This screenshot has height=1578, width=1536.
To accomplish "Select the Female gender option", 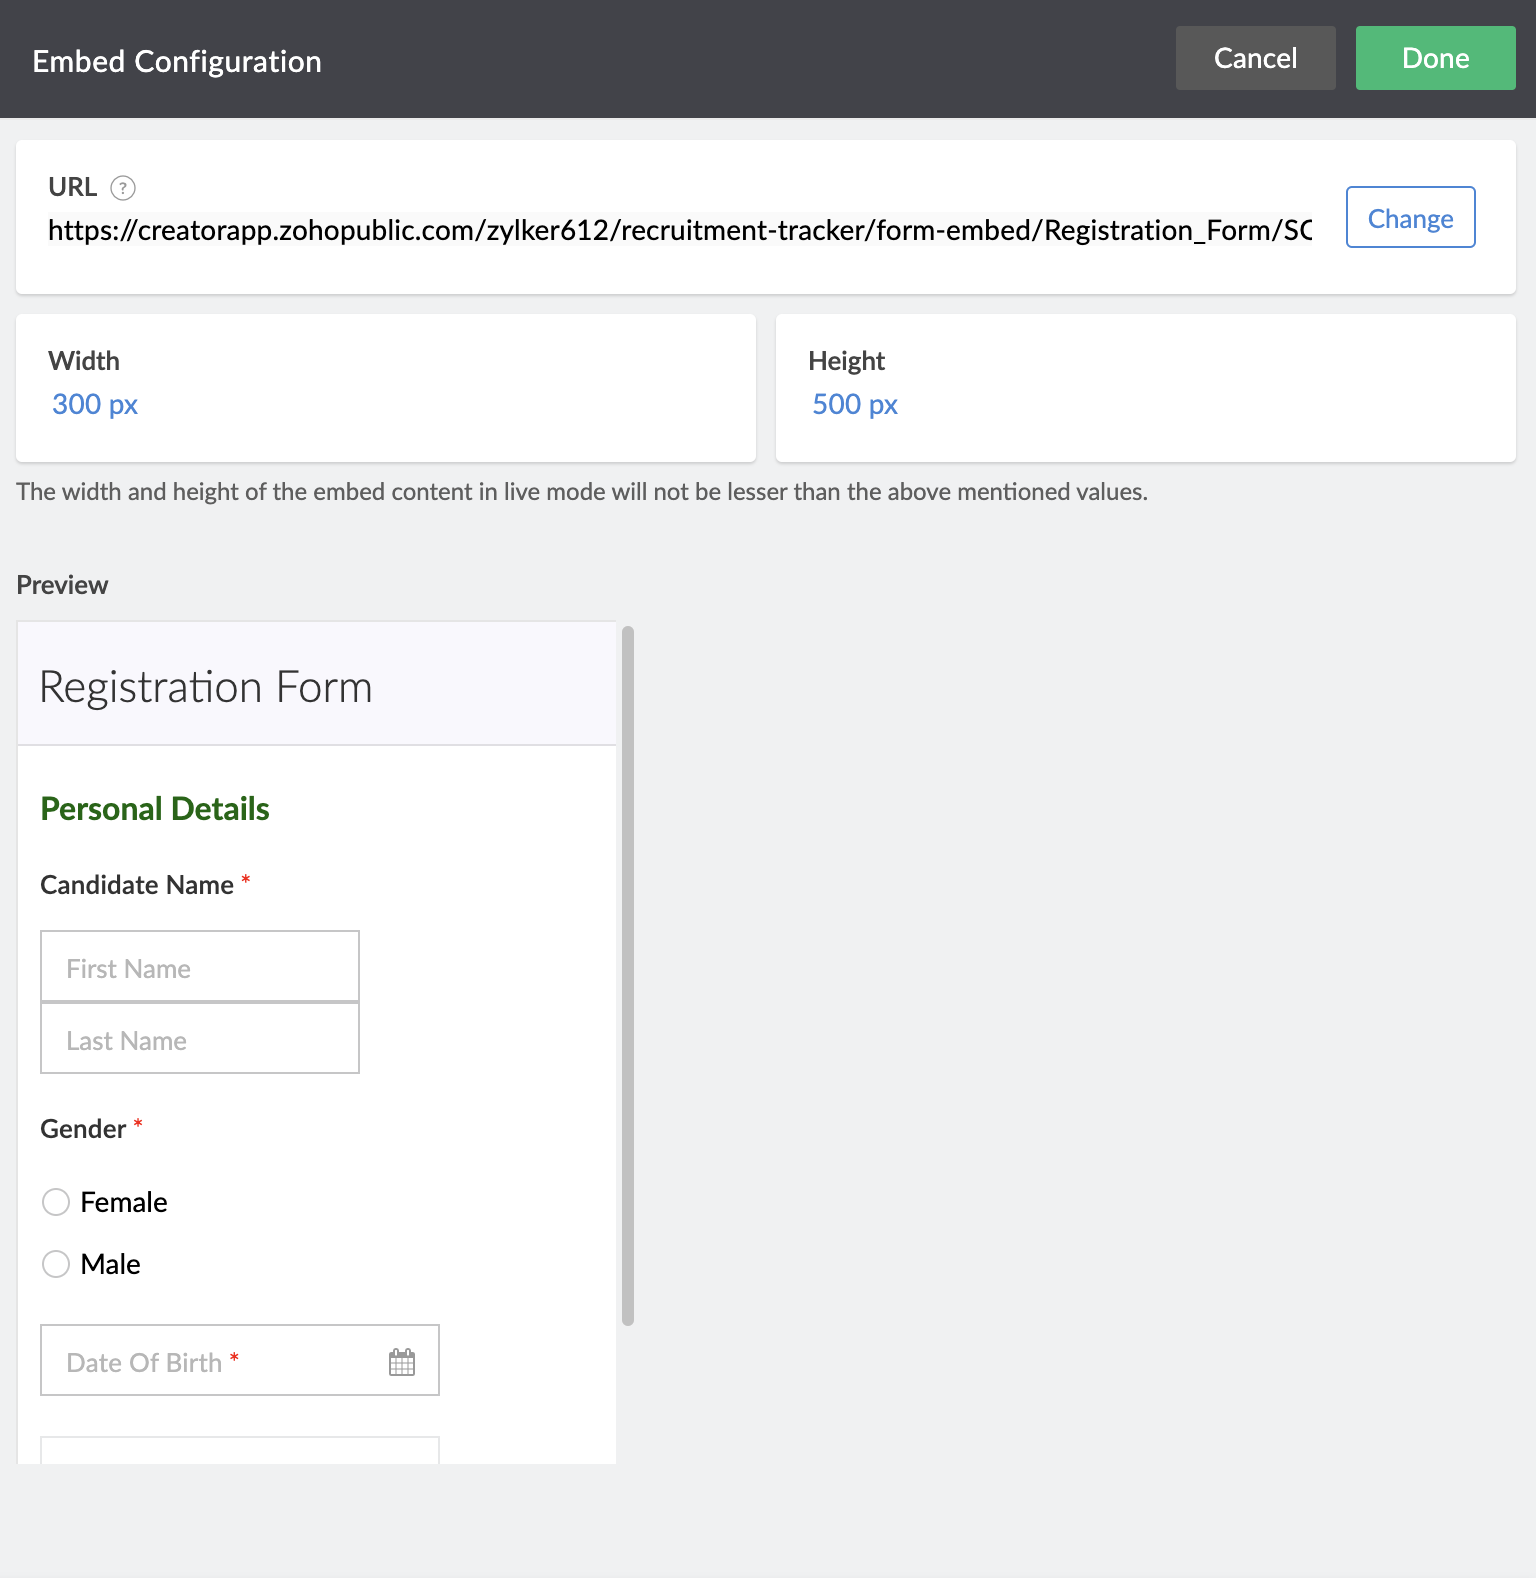I will tap(56, 1202).
